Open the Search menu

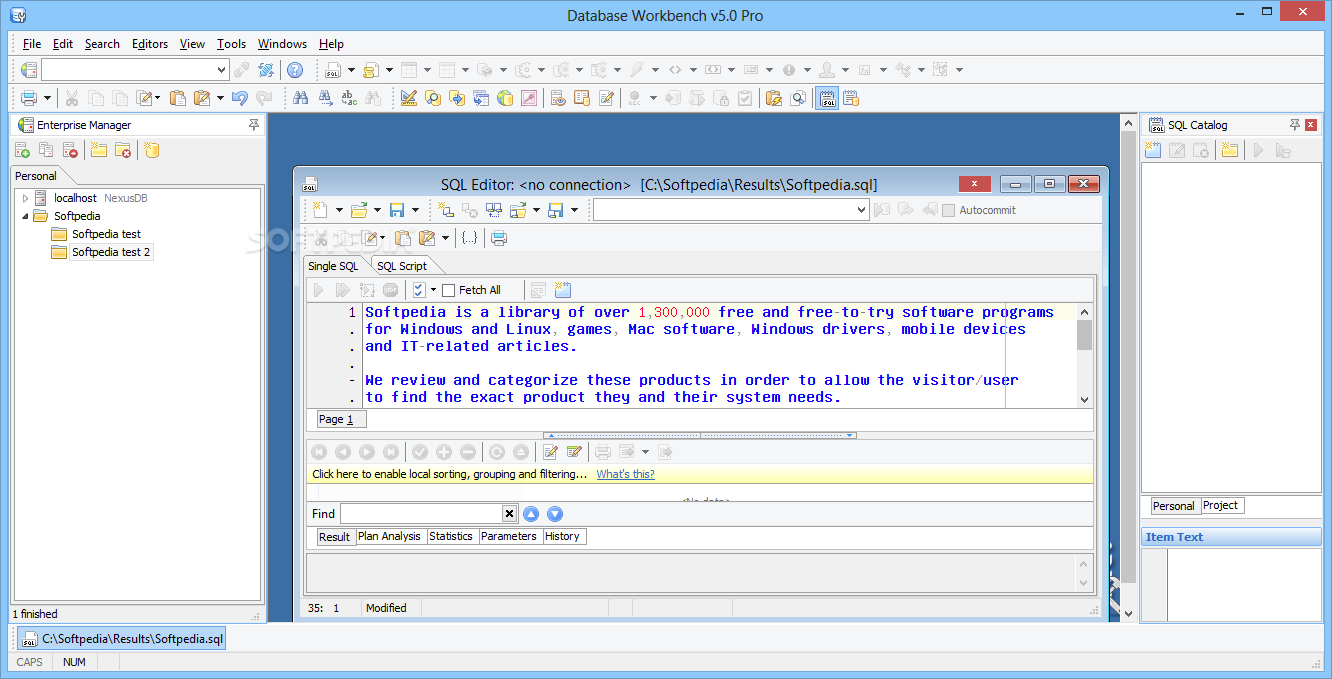tap(102, 44)
